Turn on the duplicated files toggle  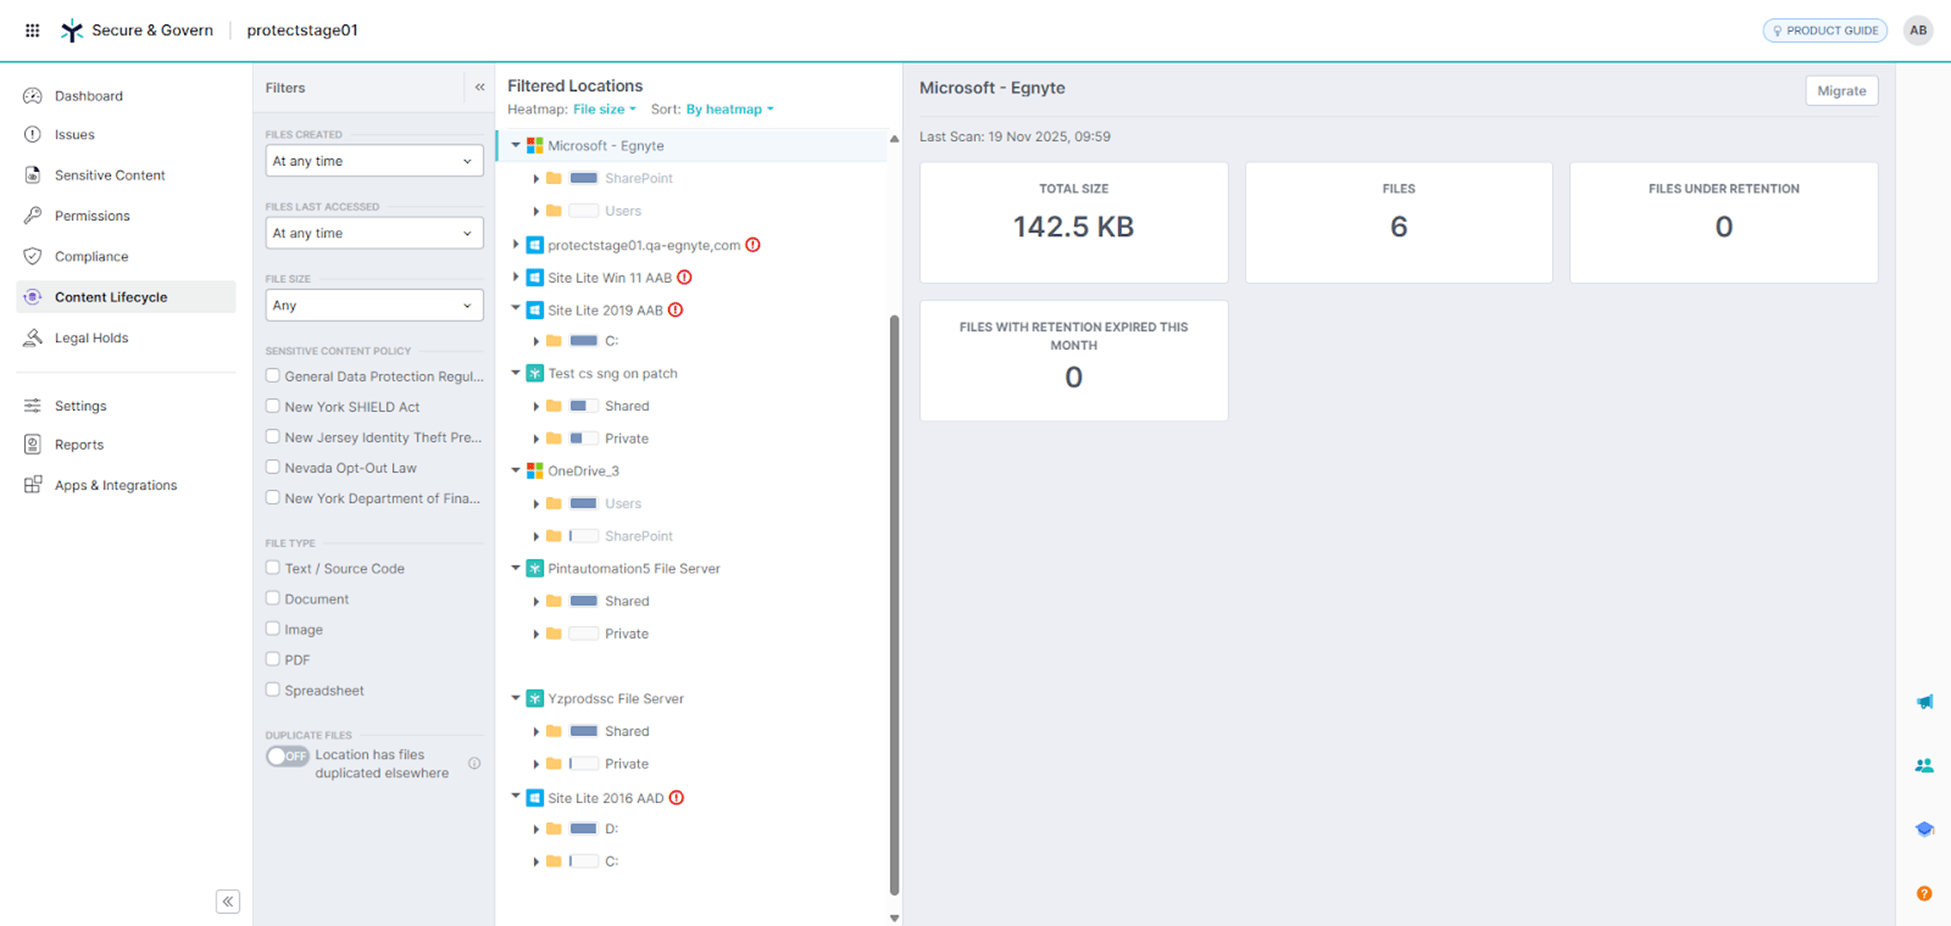click(287, 756)
